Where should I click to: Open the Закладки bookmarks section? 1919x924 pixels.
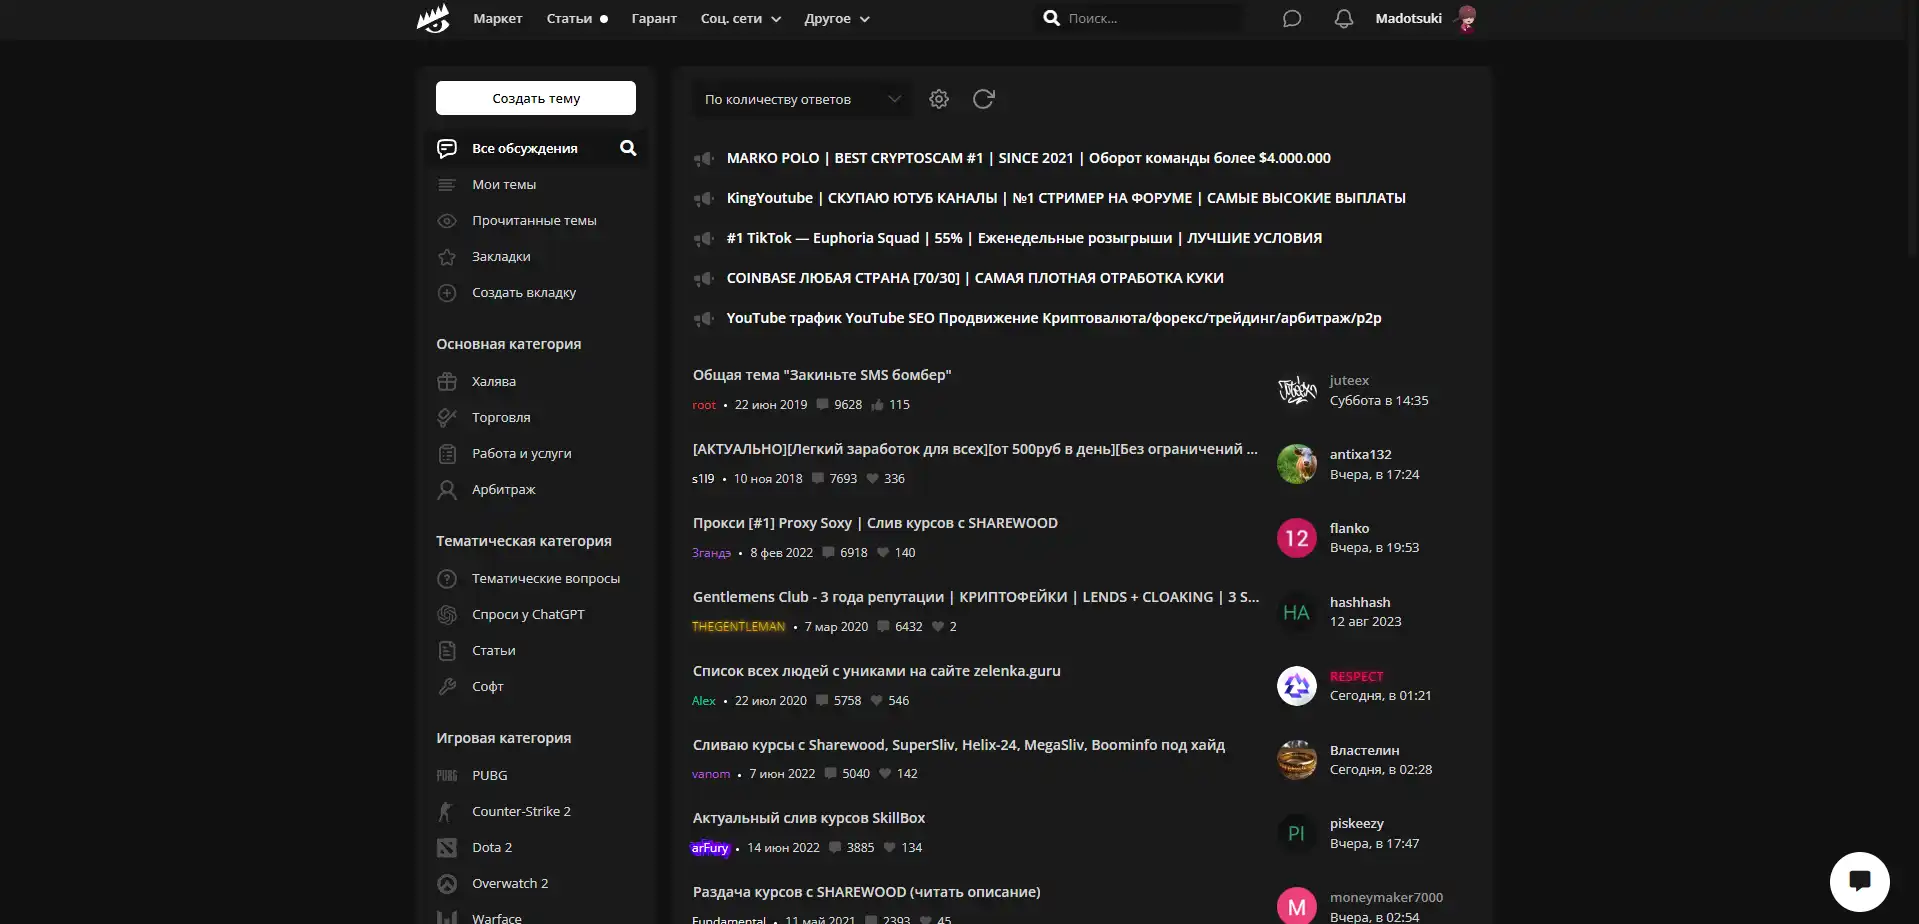pos(501,257)
